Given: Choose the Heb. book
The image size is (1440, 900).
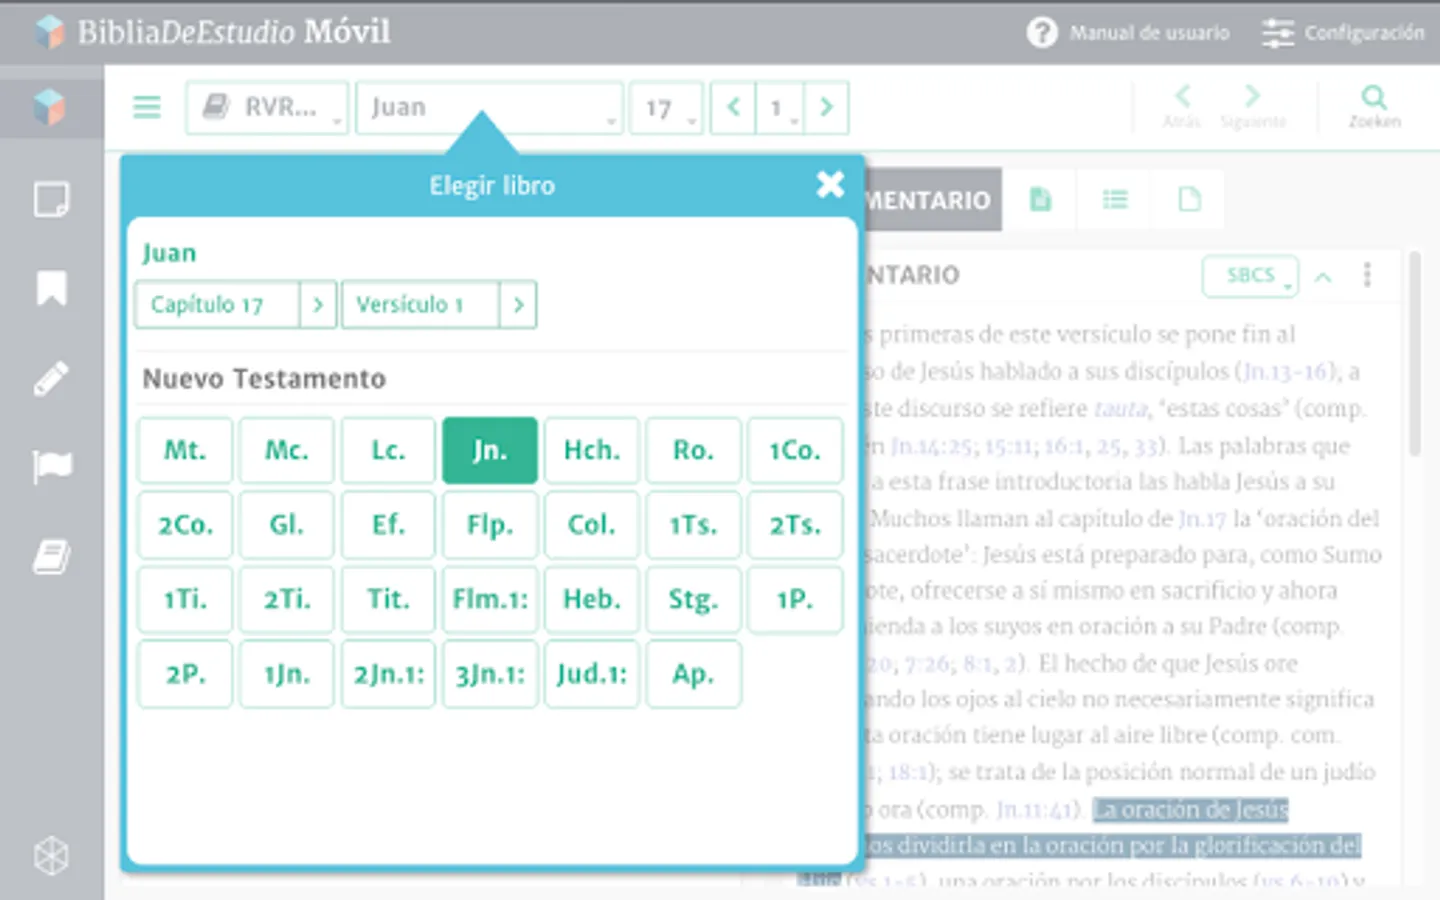Looking at the screenshot, I should point(592,599).
